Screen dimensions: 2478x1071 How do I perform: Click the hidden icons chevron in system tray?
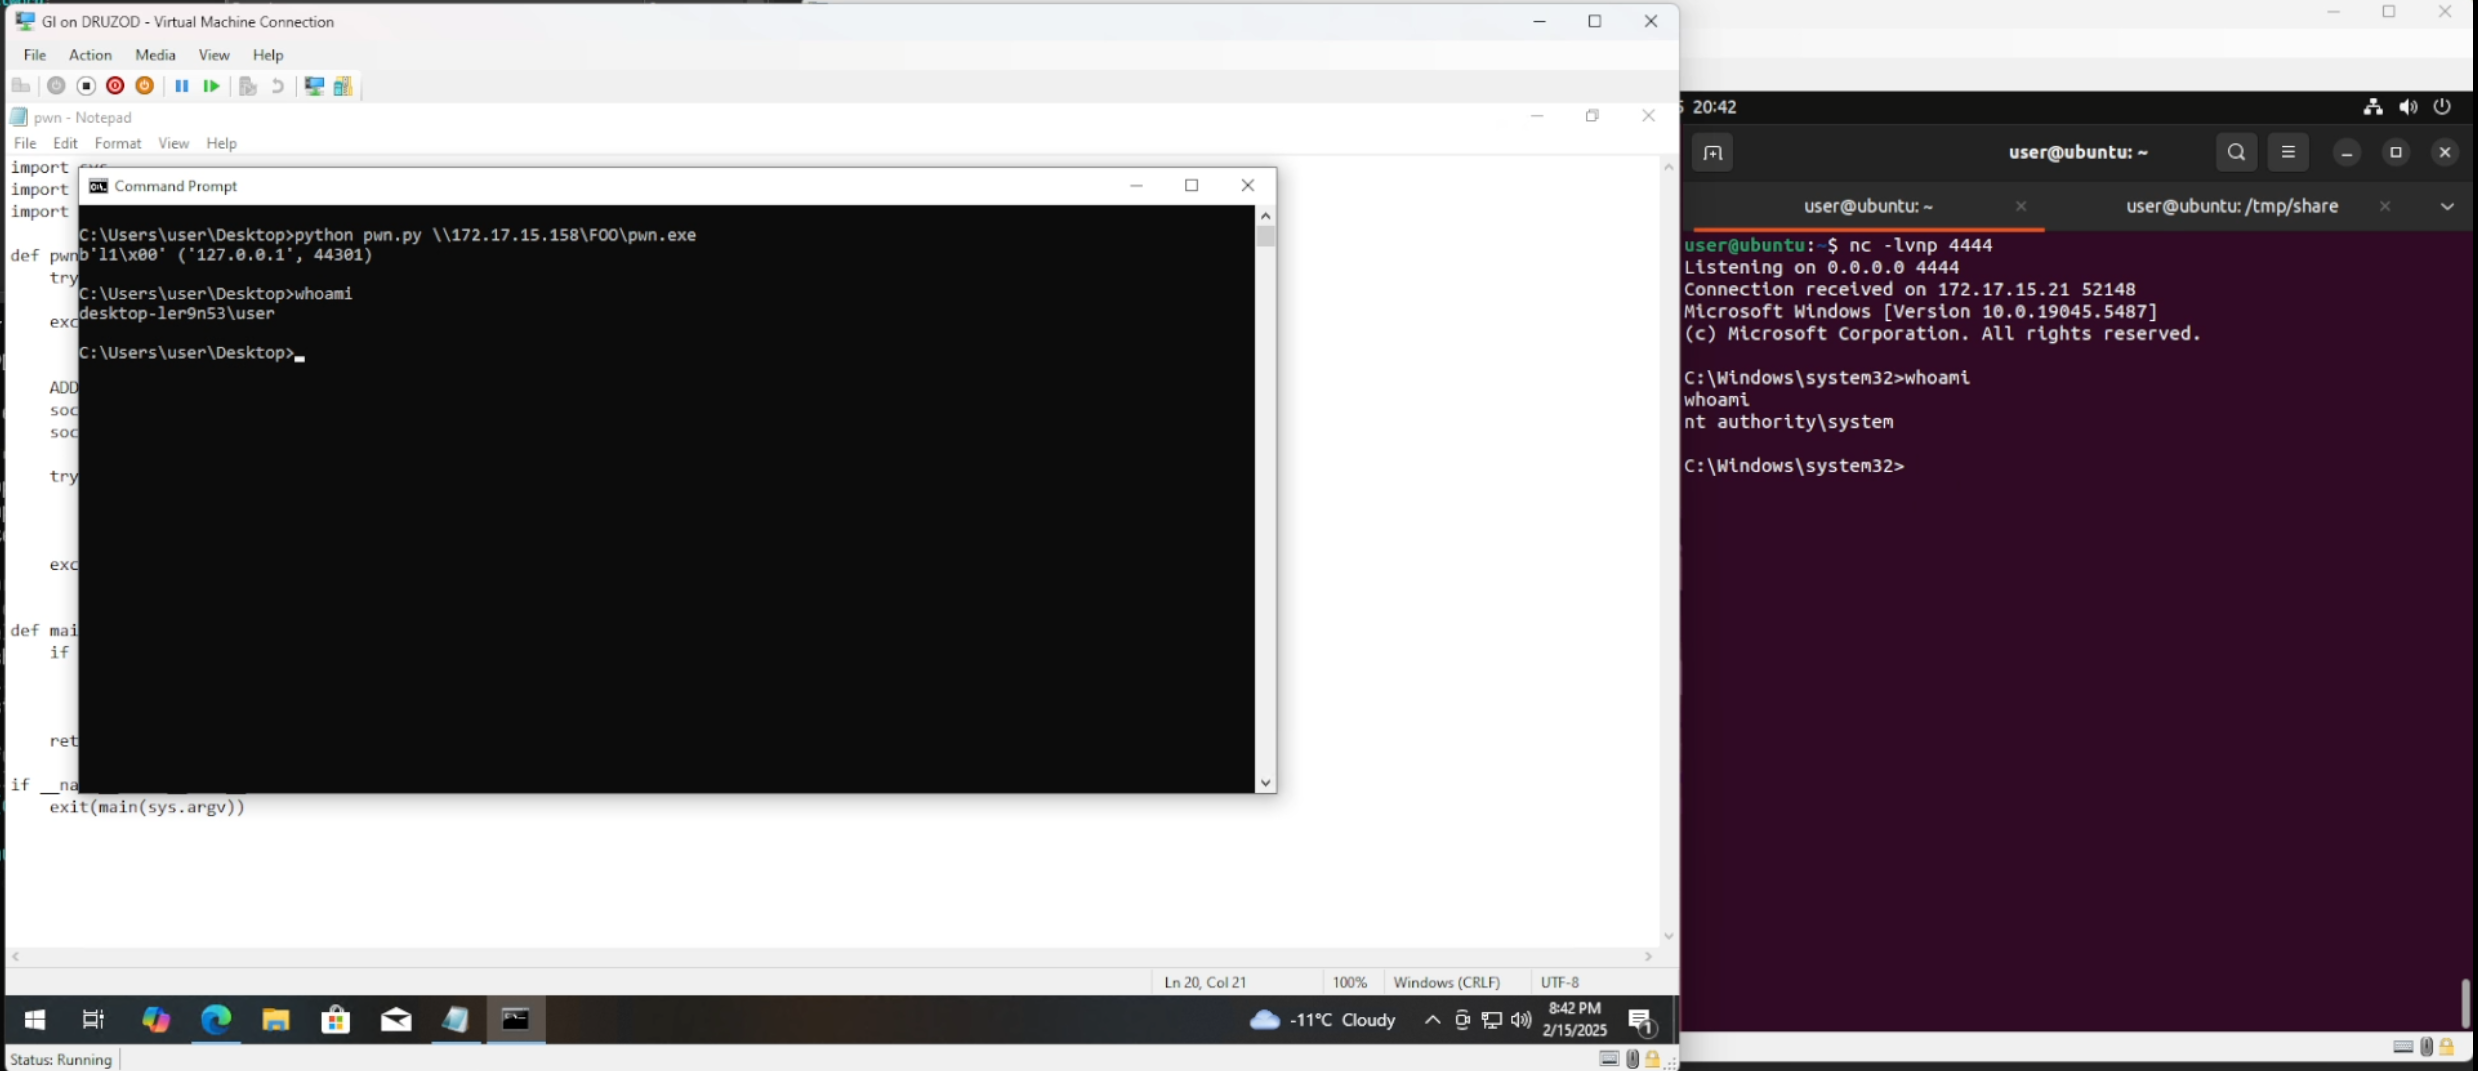(1431, 1020)
